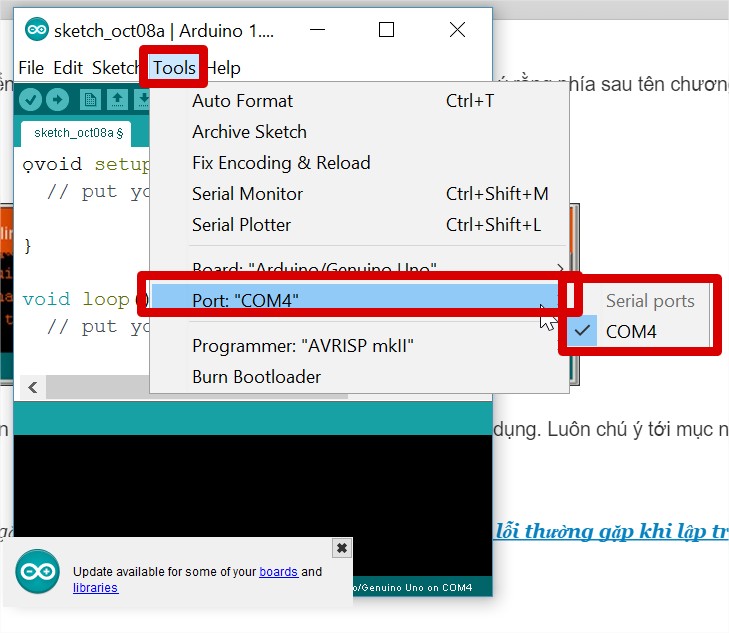Screen dimensions: 729x633
Task: Expand the Board submenu
Action: (x=359, y=267)
